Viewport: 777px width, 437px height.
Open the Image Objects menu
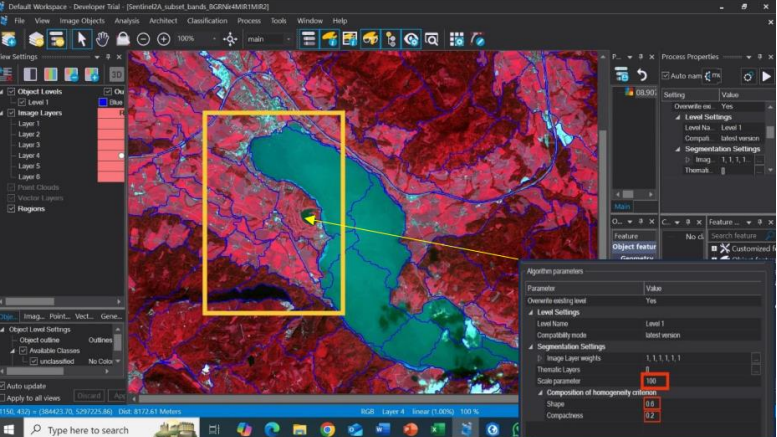[82, 21]
